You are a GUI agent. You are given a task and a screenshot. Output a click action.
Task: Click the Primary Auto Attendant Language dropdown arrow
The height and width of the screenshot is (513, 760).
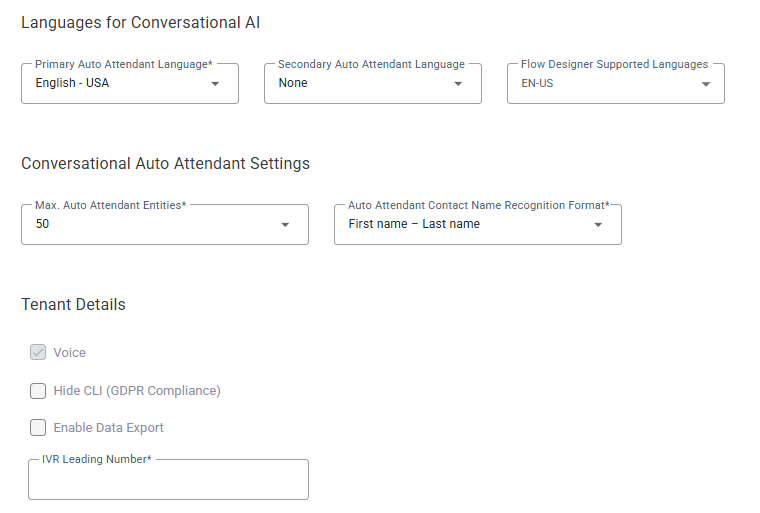point(215,84)
